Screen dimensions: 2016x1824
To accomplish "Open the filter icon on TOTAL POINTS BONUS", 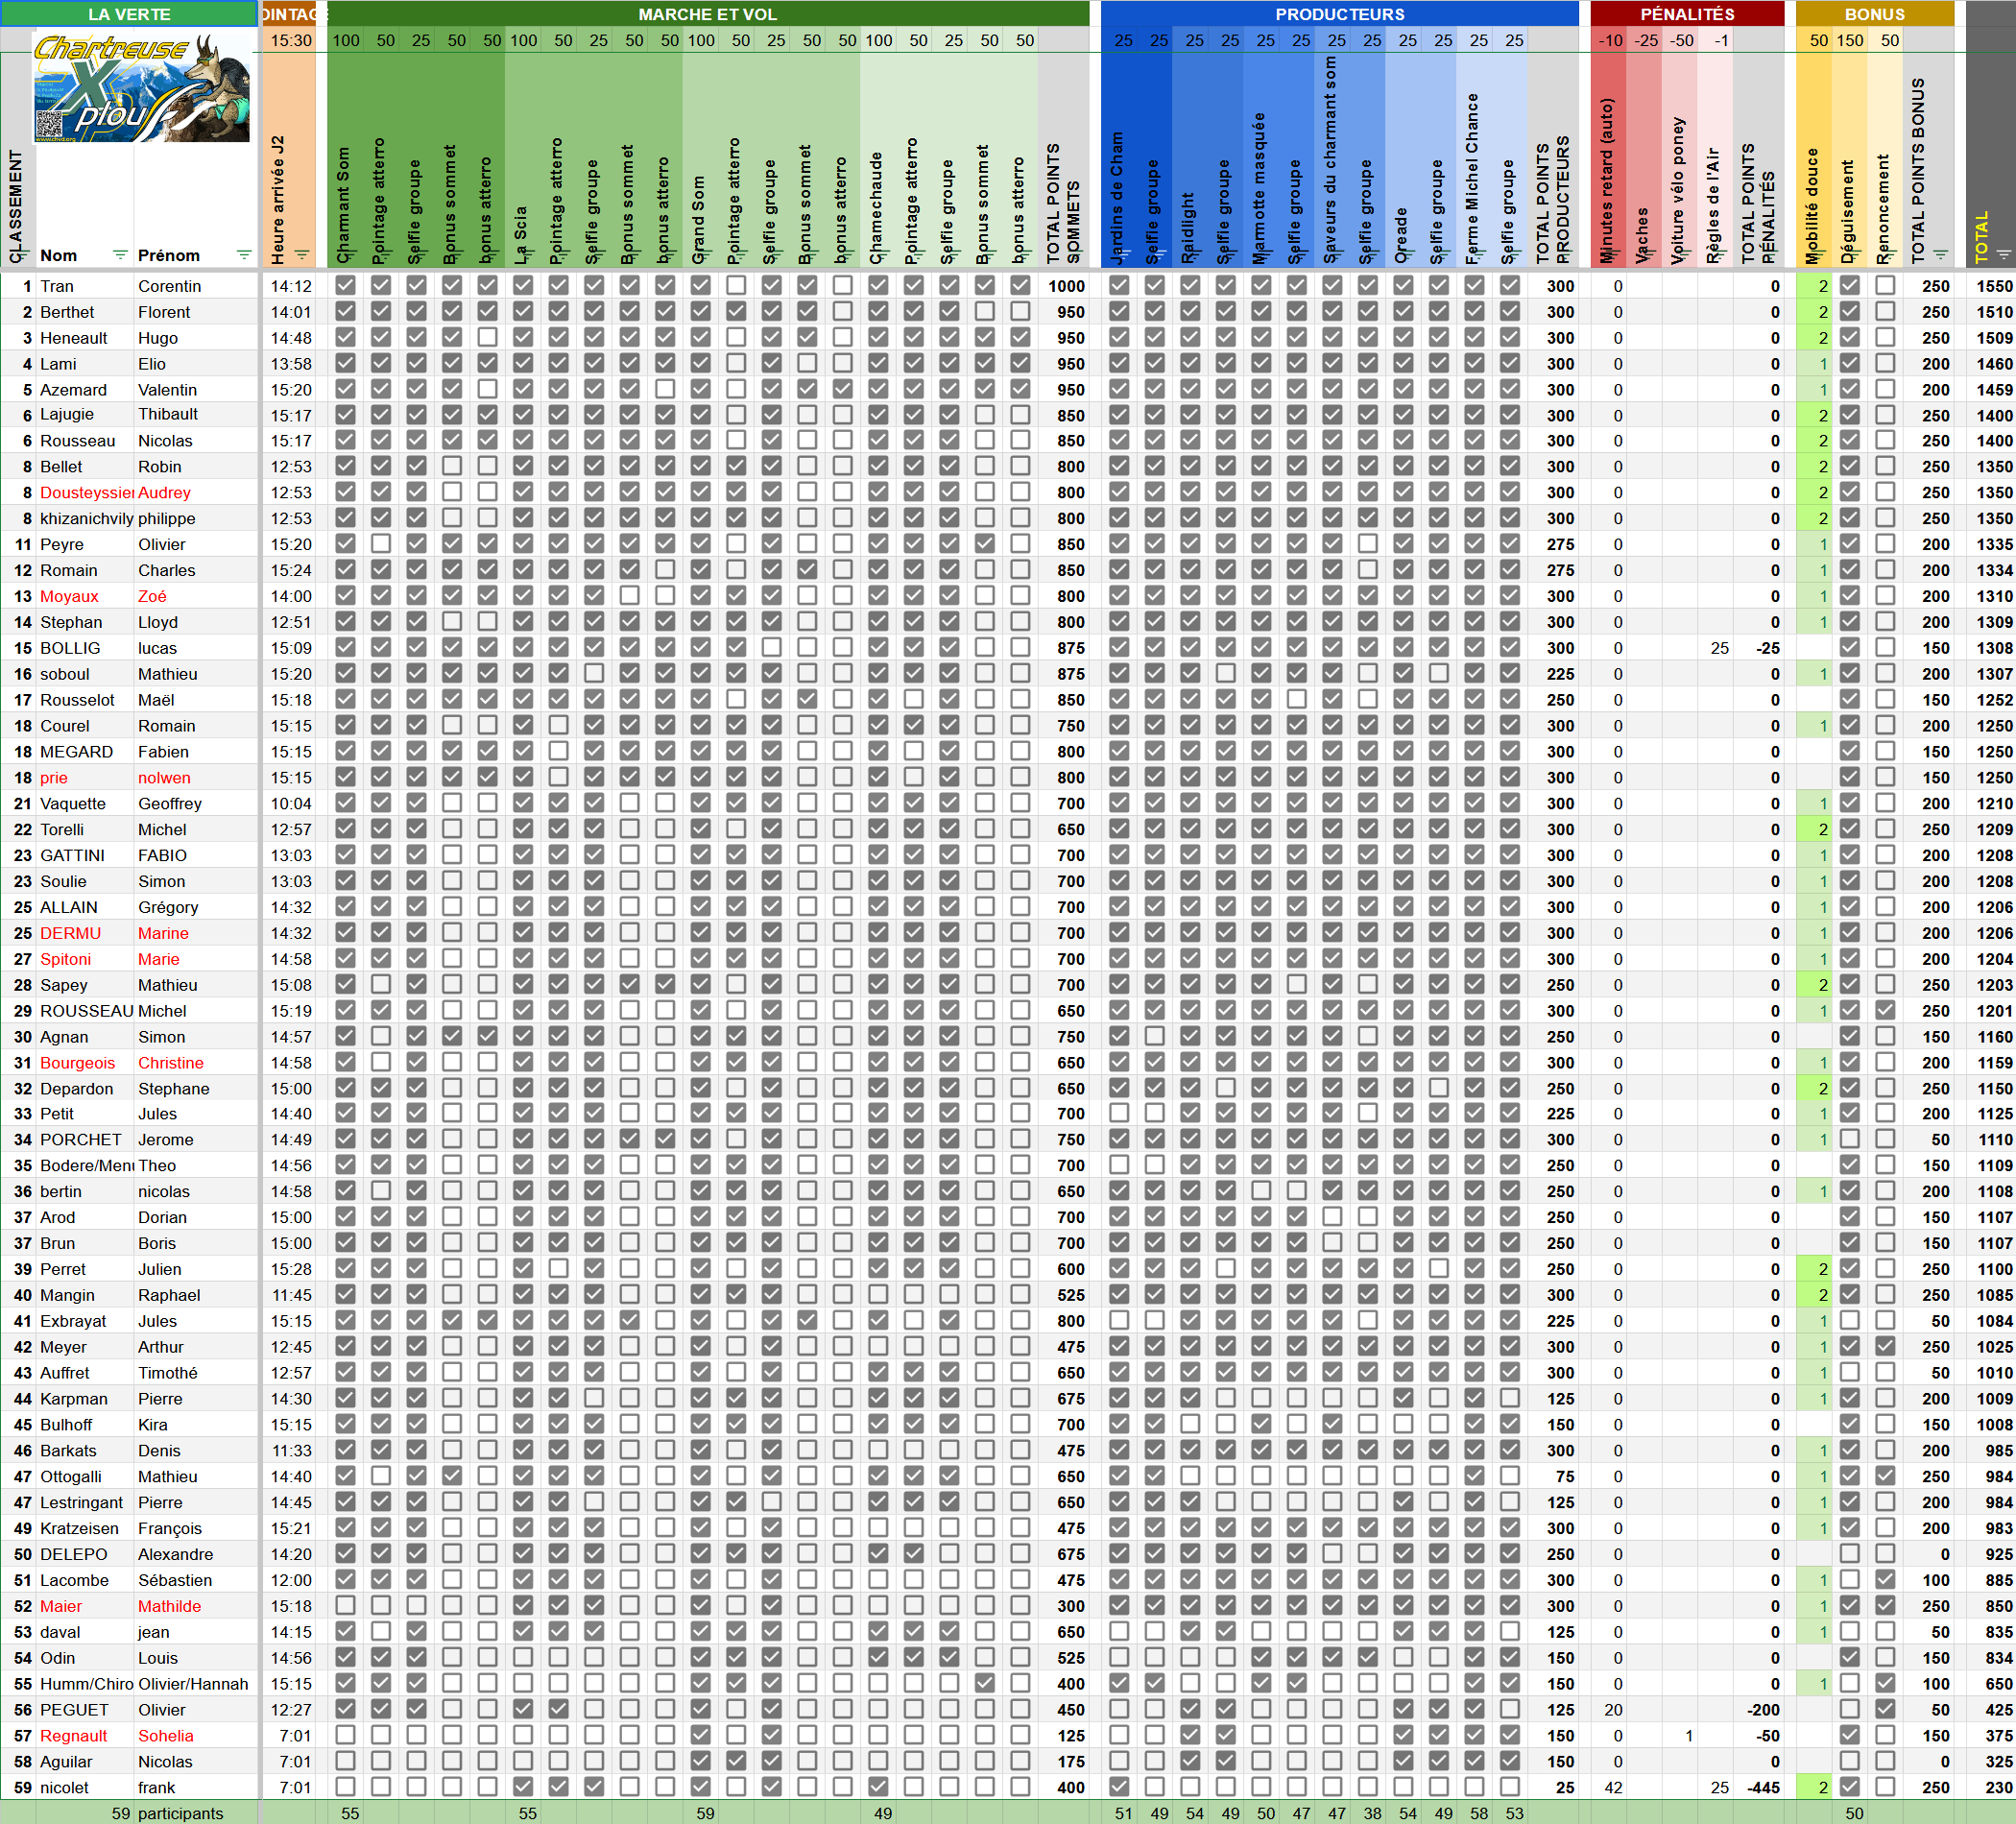I will (1940, 255).
